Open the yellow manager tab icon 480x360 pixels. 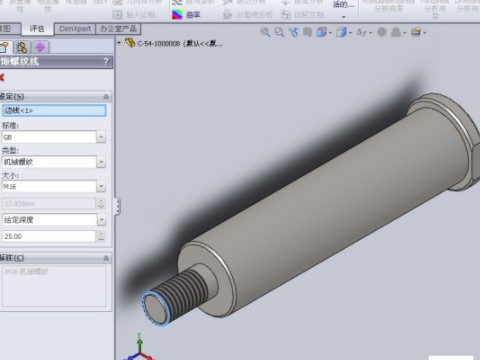(x=22, y=47)
